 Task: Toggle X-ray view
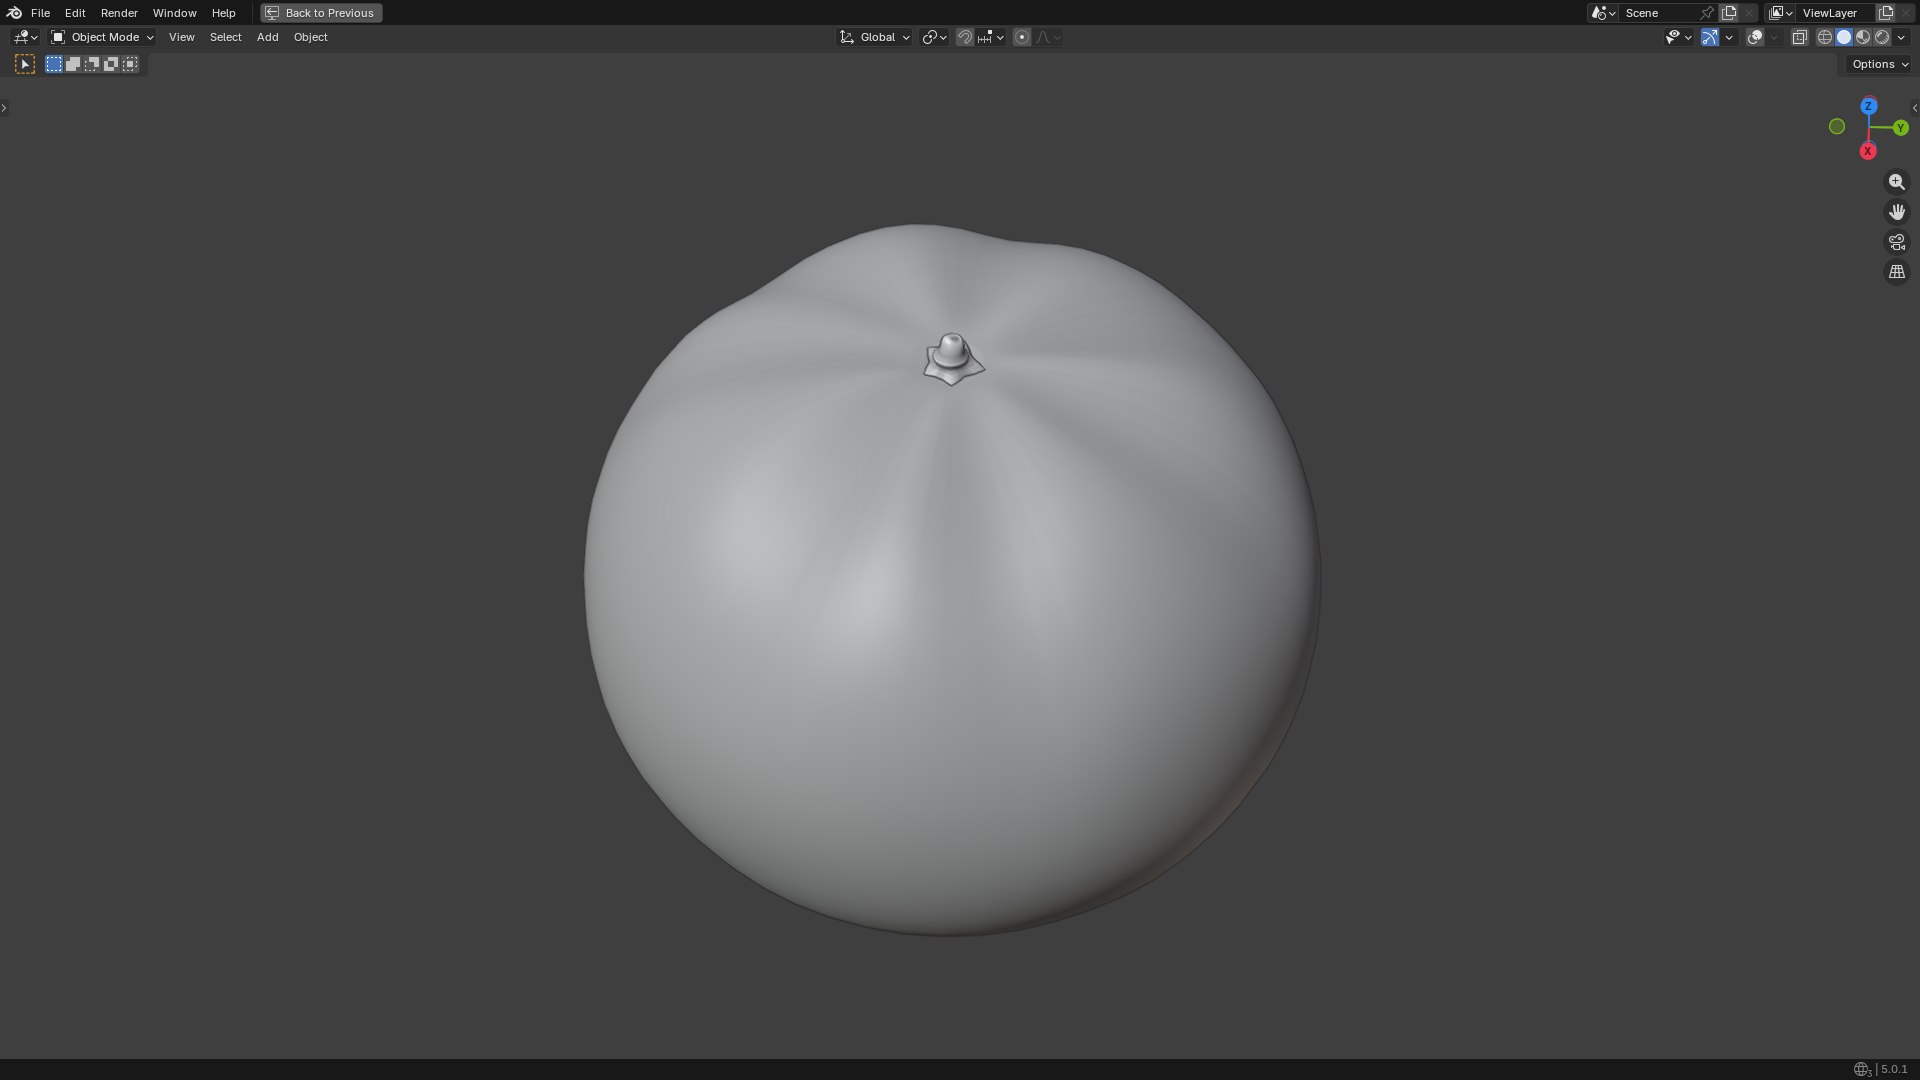(x=1799, y=37)
